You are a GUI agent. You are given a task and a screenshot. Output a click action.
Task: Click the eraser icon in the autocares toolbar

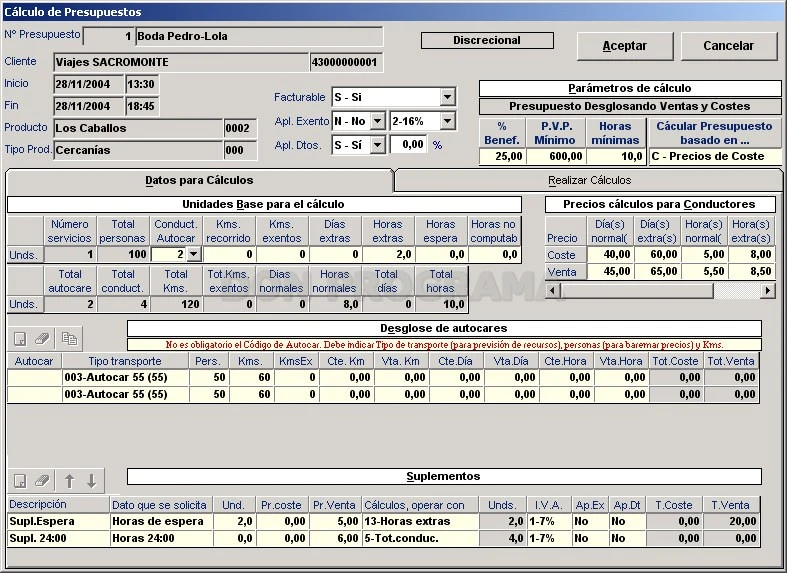[43, 339]
